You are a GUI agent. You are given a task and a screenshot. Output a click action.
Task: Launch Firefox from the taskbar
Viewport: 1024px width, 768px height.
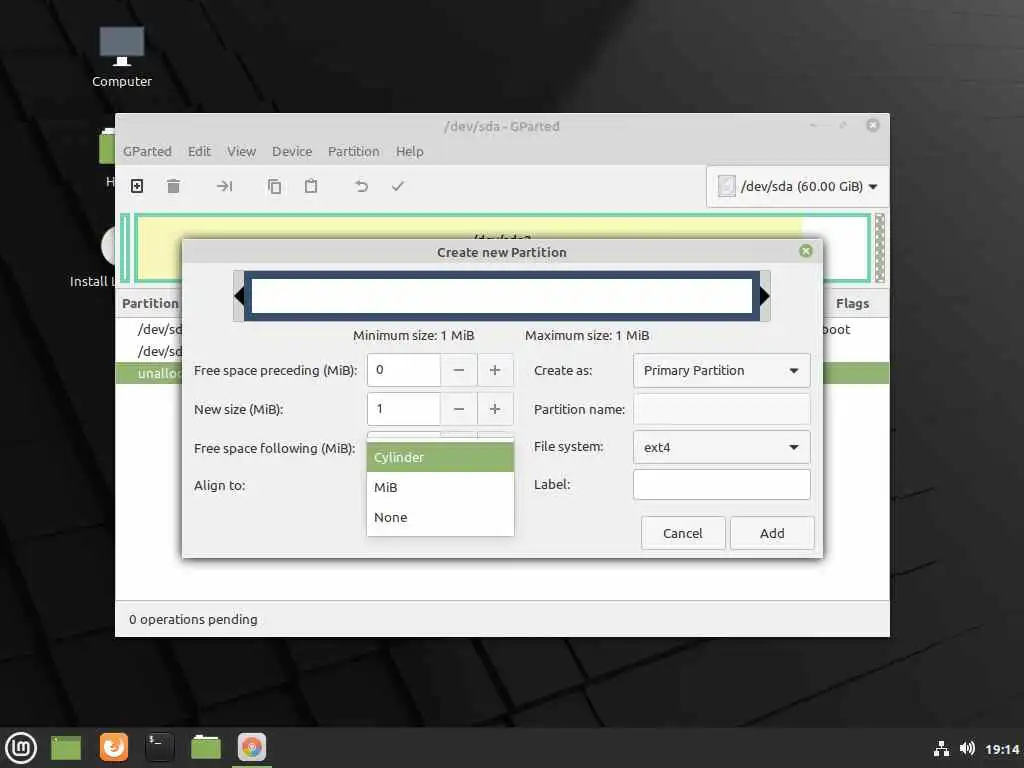click(114, 747)
